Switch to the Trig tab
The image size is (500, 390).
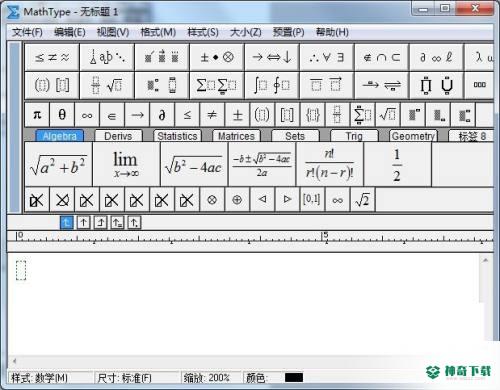[x=354, y=136]
